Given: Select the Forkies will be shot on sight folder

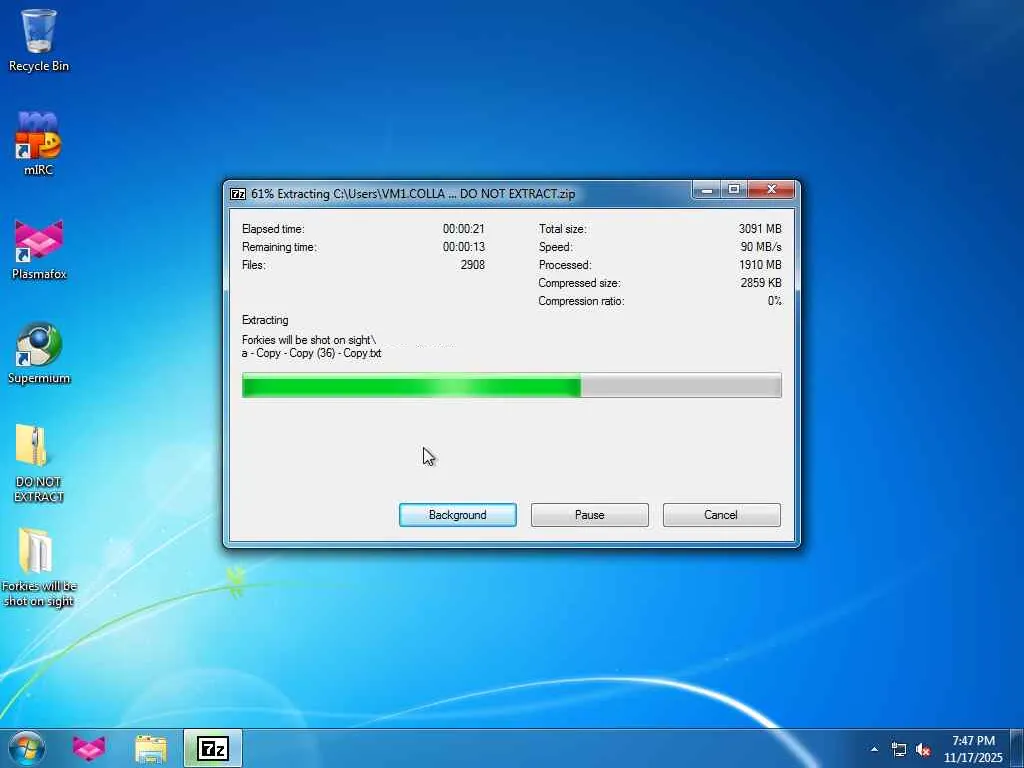Looking at the screenshot, I should click(x=39, y=568).
